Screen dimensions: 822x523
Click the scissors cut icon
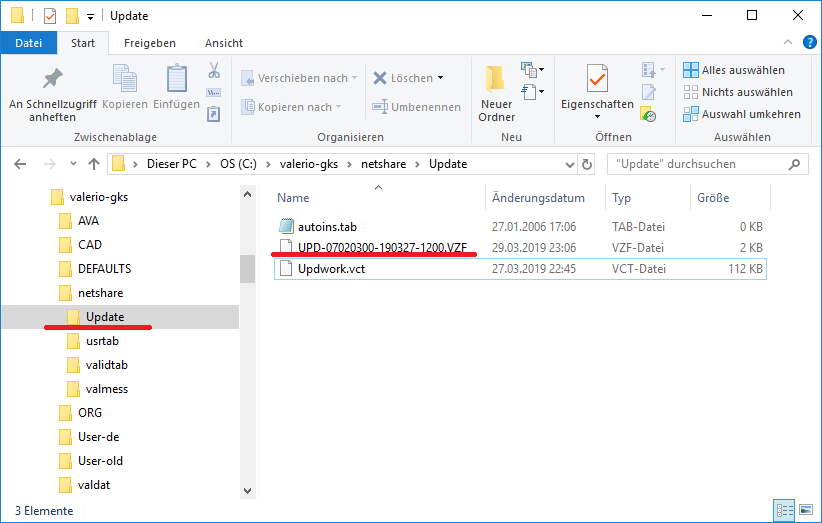tap(213, 71)
